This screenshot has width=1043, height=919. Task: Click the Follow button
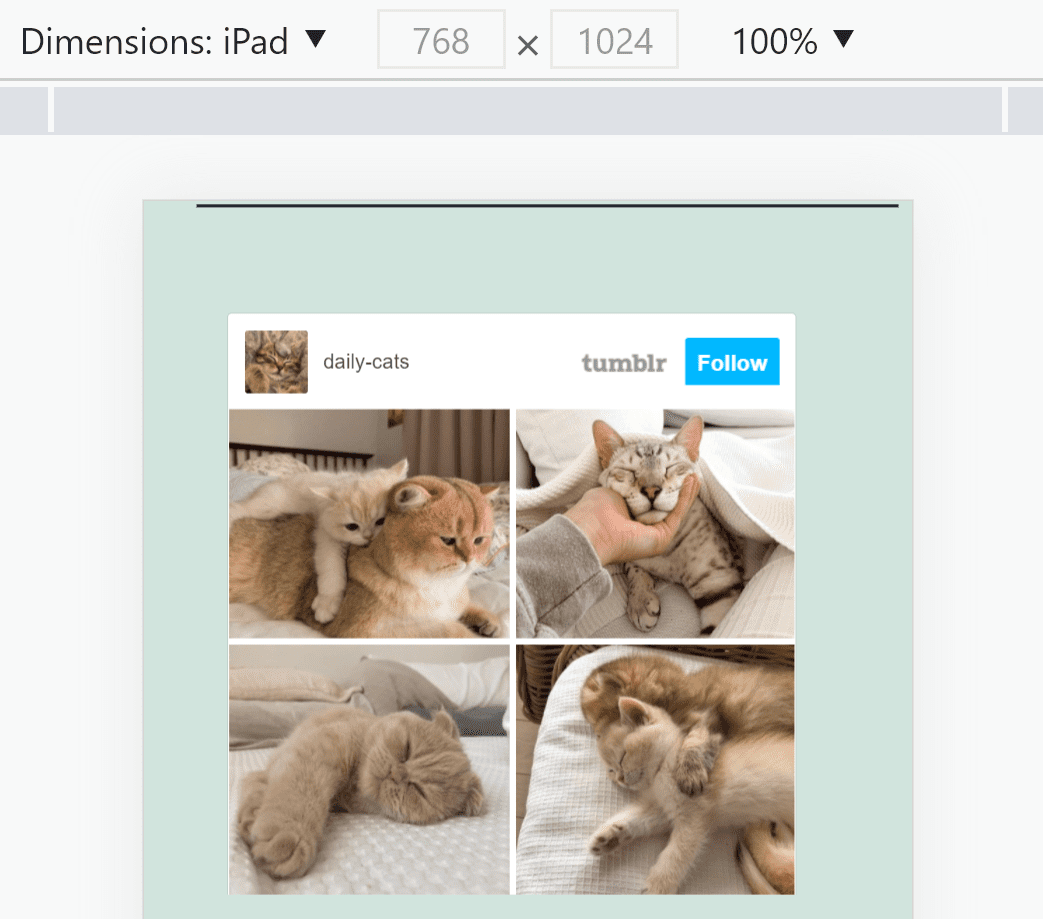732,362
